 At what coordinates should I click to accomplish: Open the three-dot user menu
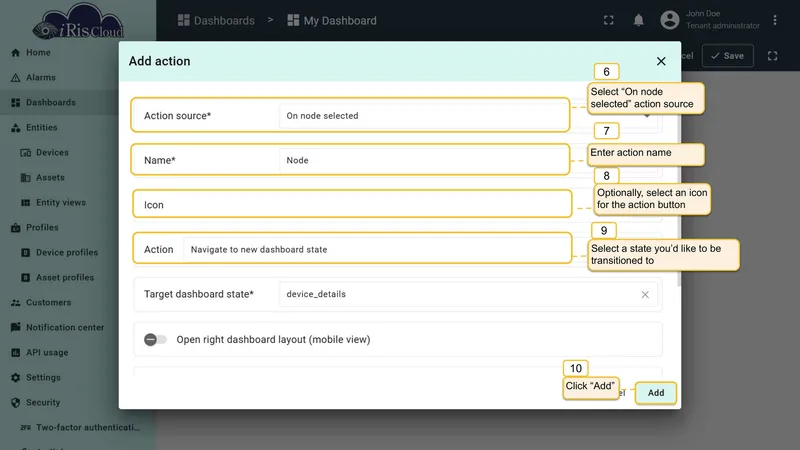774,20
